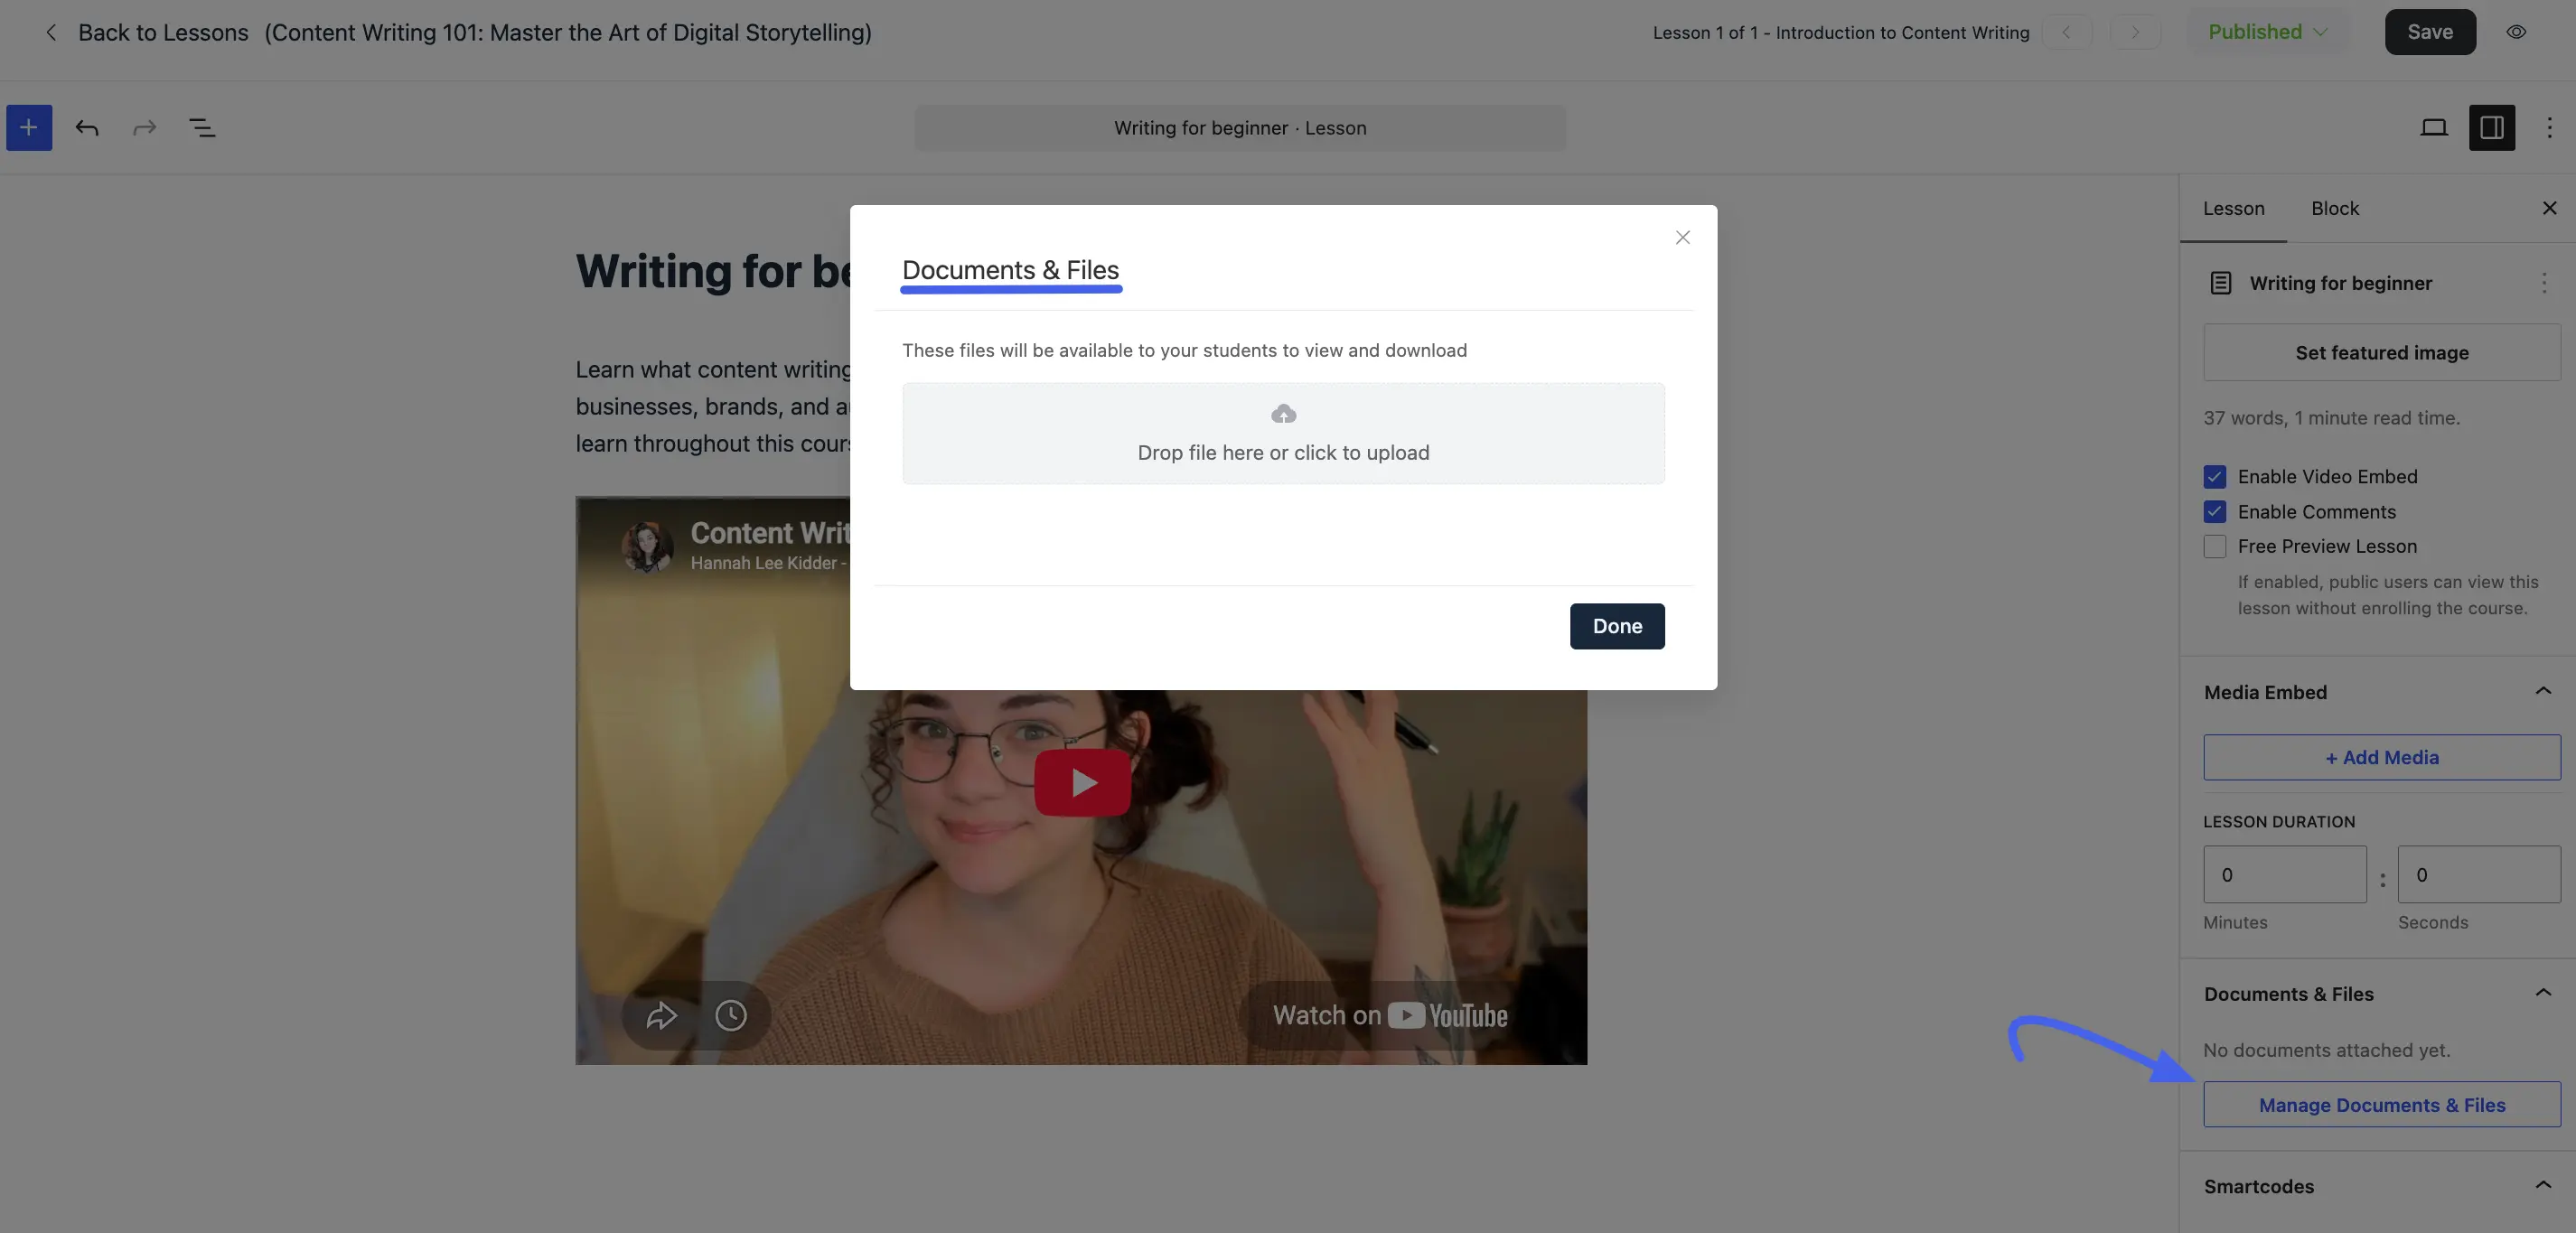Click the back chevron beside Back to Lessons
The width and height of the screenshot is (2576, 1233).
point(51,32)
